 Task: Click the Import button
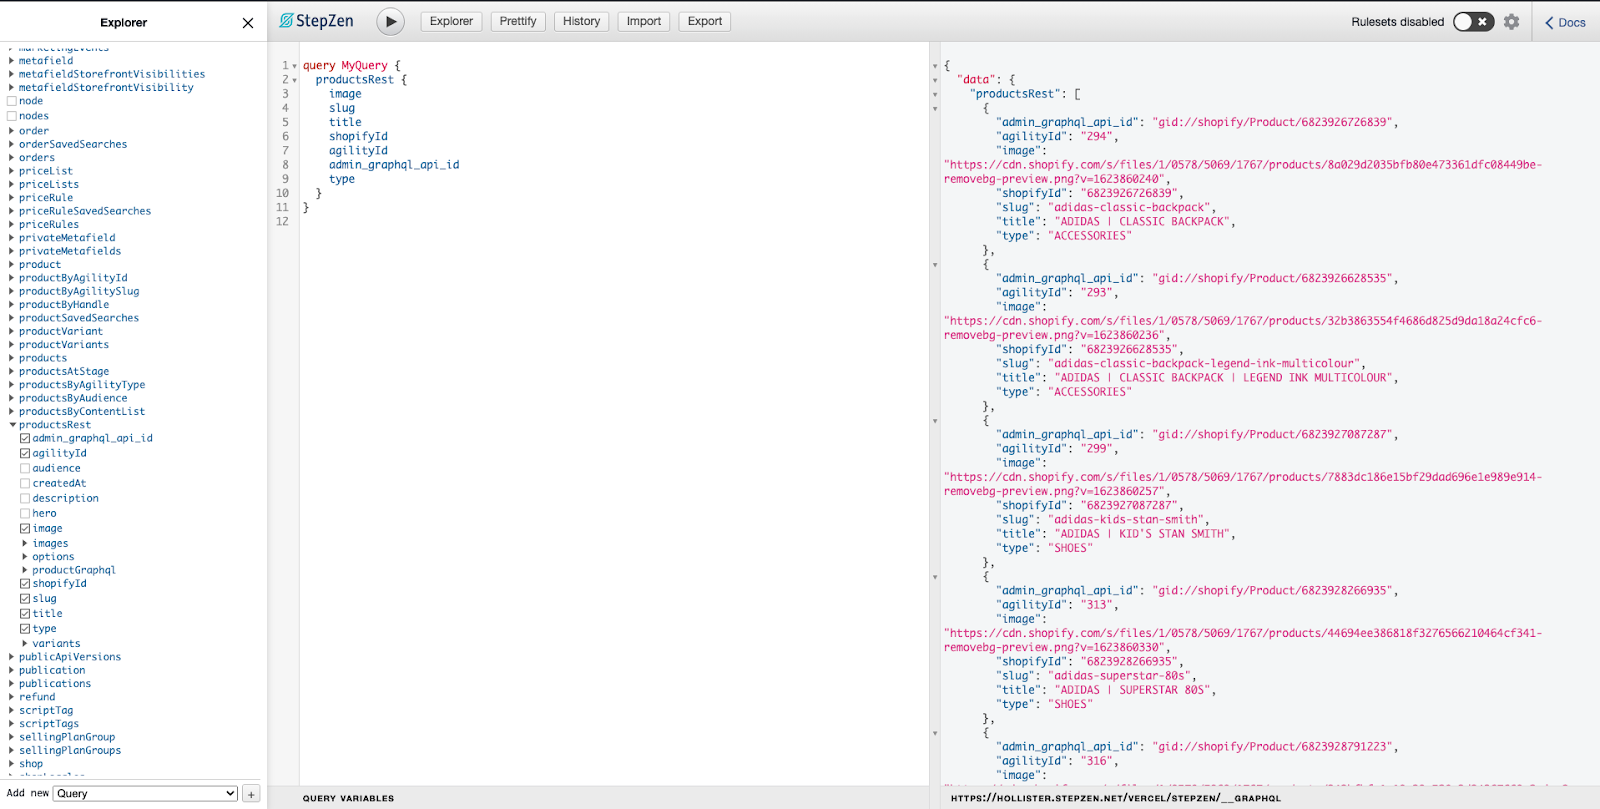(644, 21)
